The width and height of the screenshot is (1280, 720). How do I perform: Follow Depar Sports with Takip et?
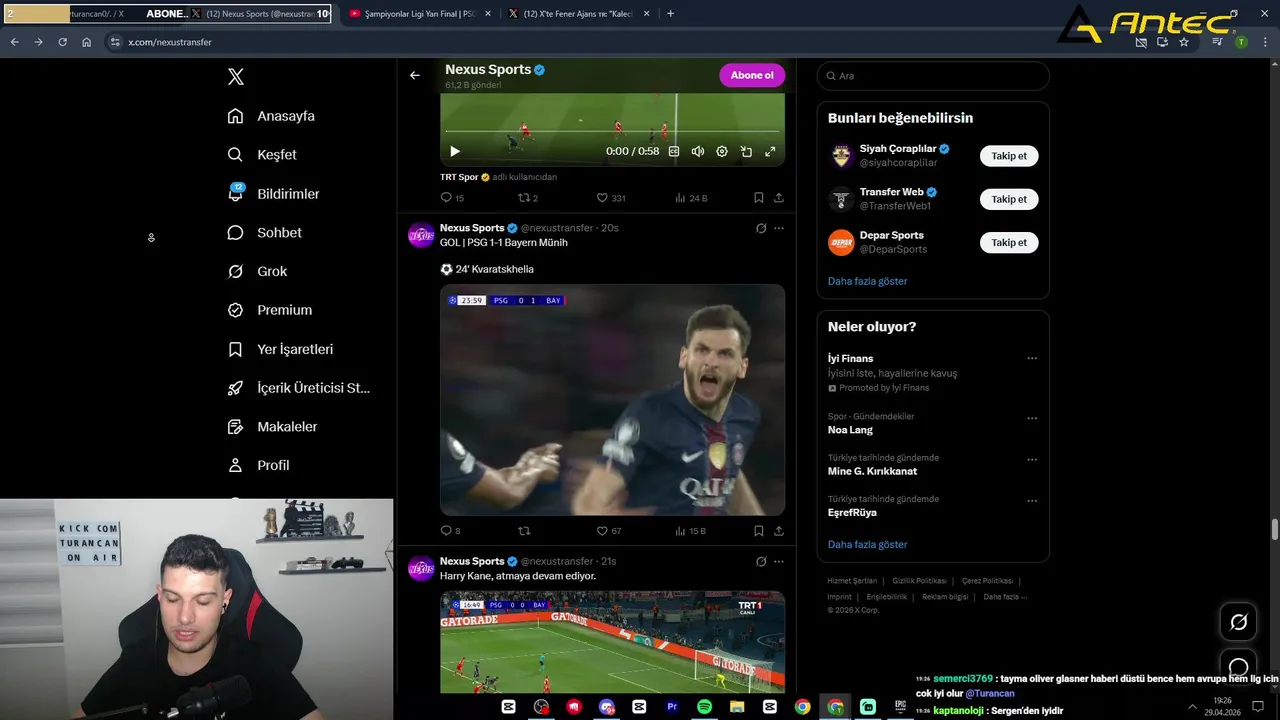[1009, 242]
